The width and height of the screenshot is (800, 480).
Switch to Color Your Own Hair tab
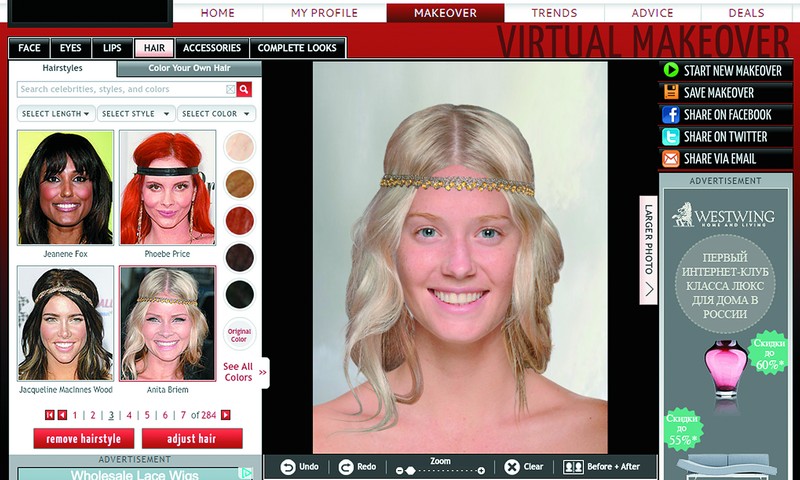tap(189, 68)
